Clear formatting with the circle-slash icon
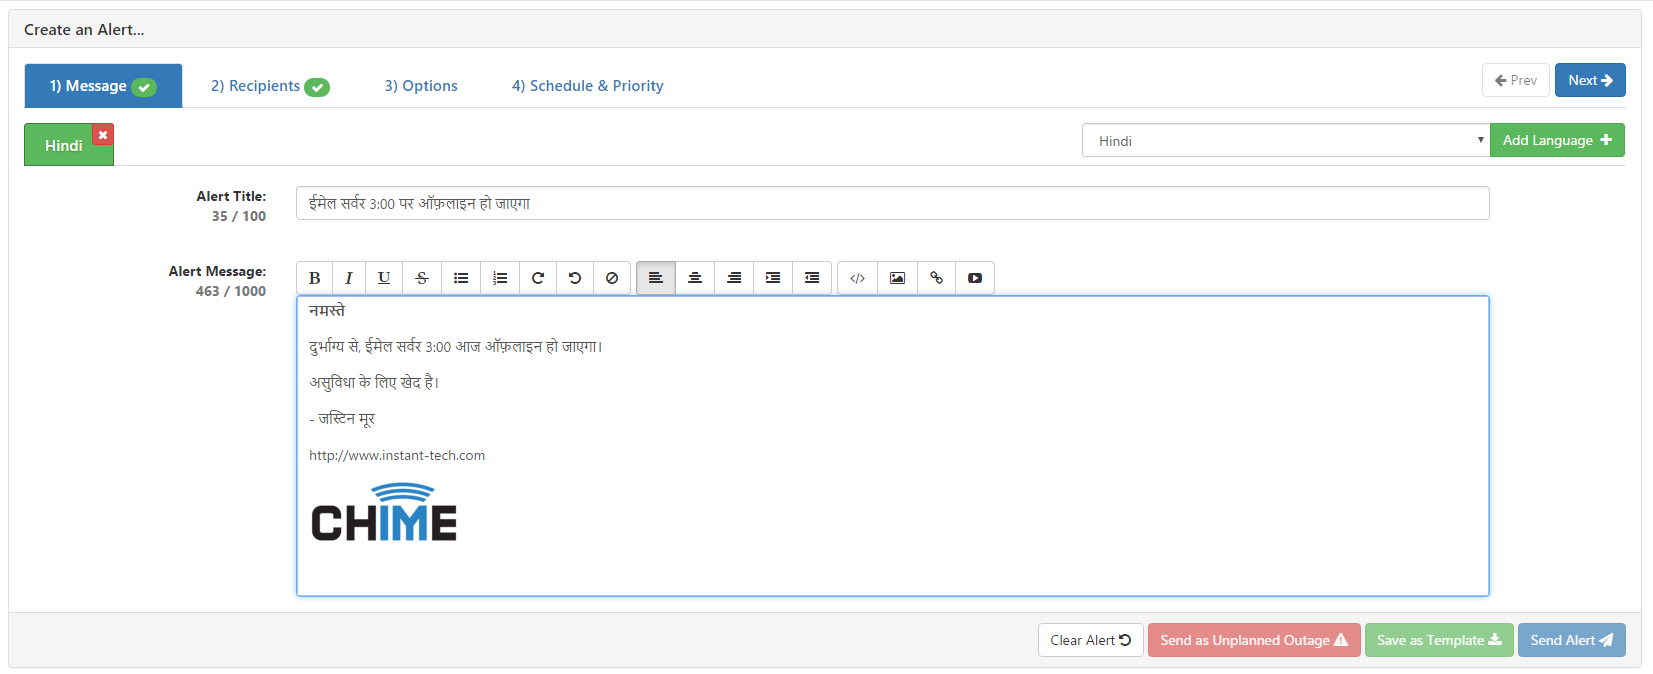 [612, 278]
